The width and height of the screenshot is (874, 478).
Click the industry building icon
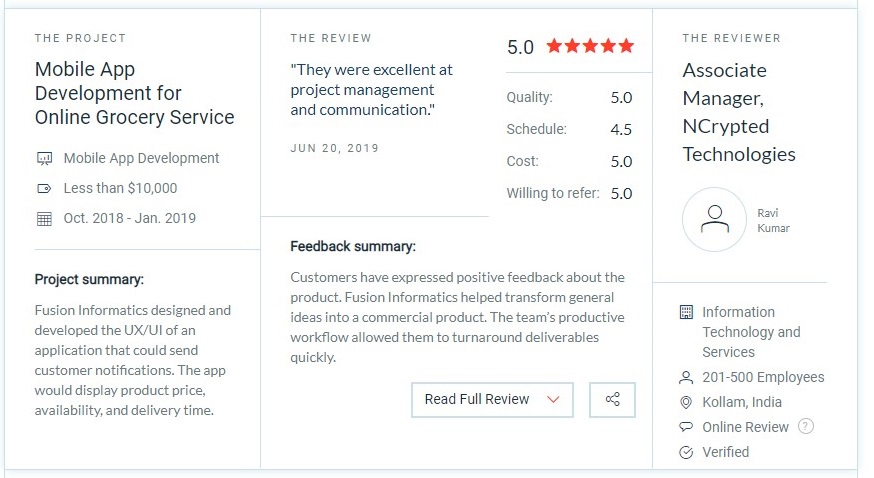686,312
